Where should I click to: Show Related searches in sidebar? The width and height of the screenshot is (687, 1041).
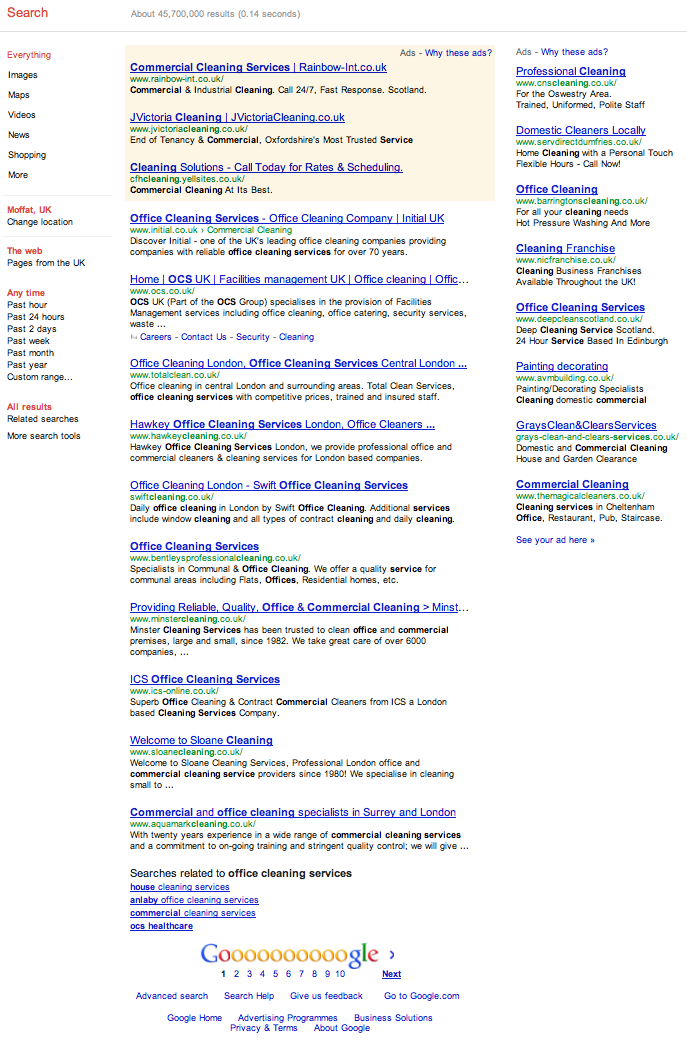[x=42, y=419]
